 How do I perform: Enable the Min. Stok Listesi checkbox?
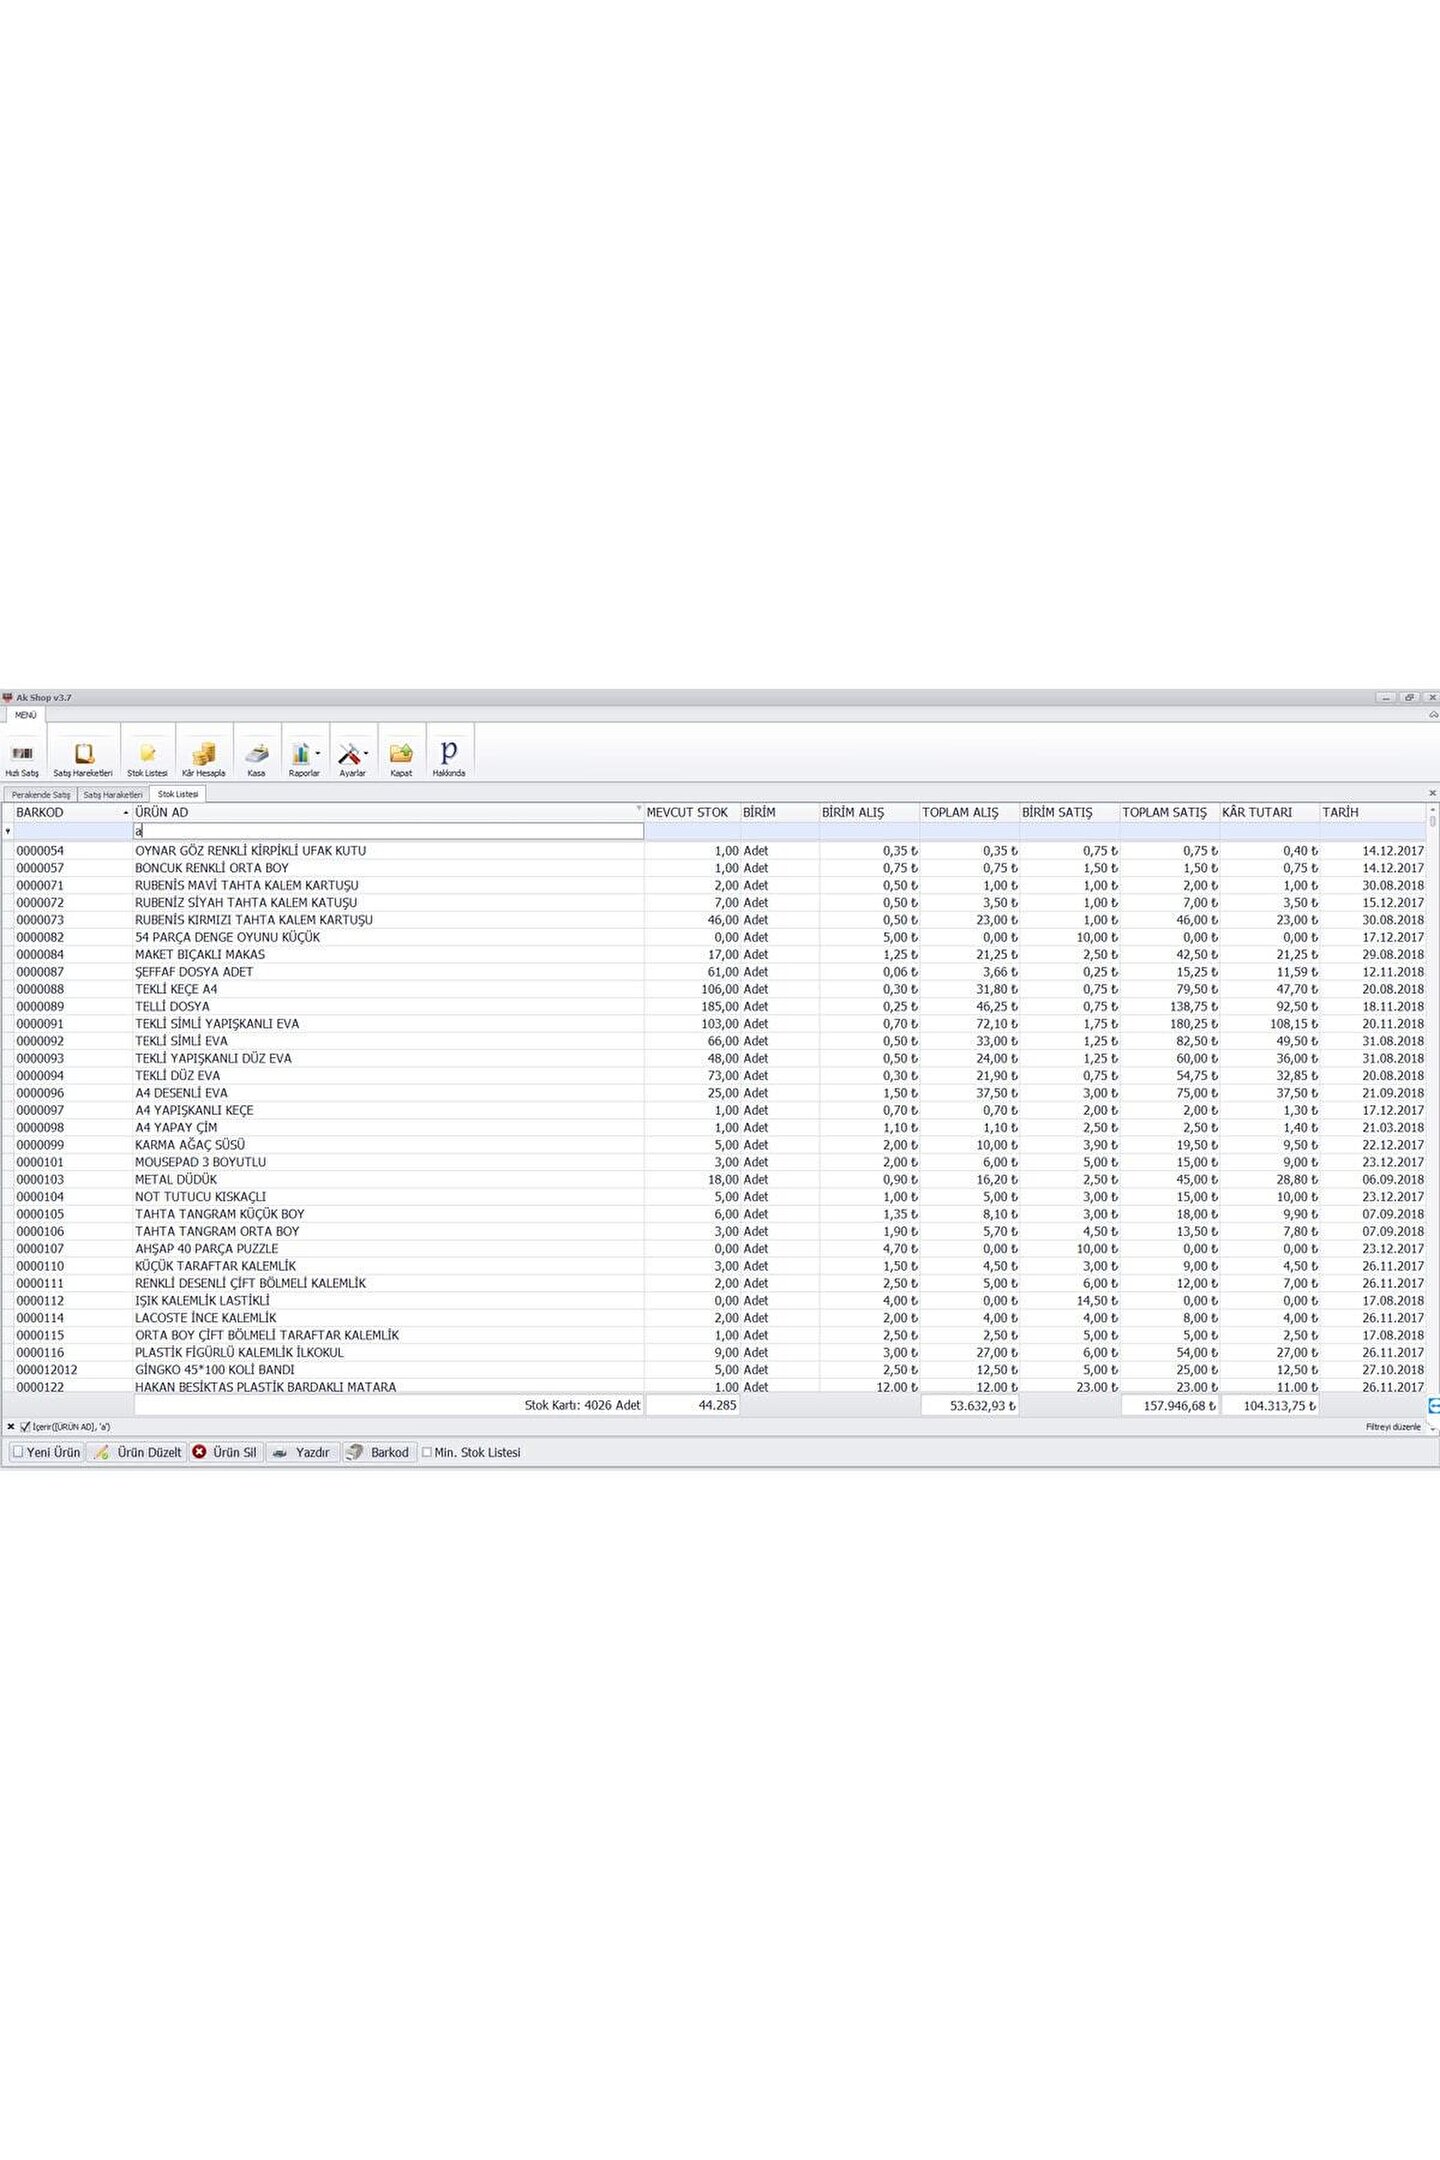point(427,1452)
